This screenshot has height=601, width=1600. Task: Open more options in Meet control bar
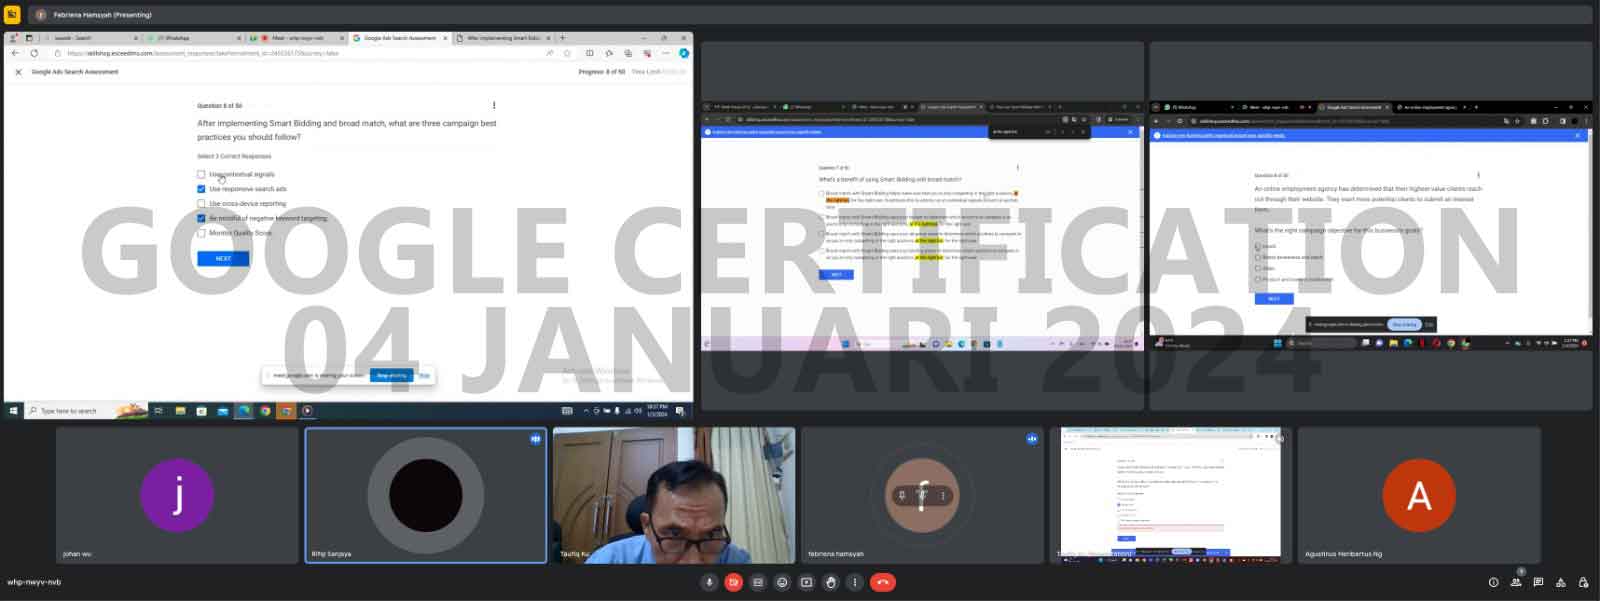[x=855, y=582]
